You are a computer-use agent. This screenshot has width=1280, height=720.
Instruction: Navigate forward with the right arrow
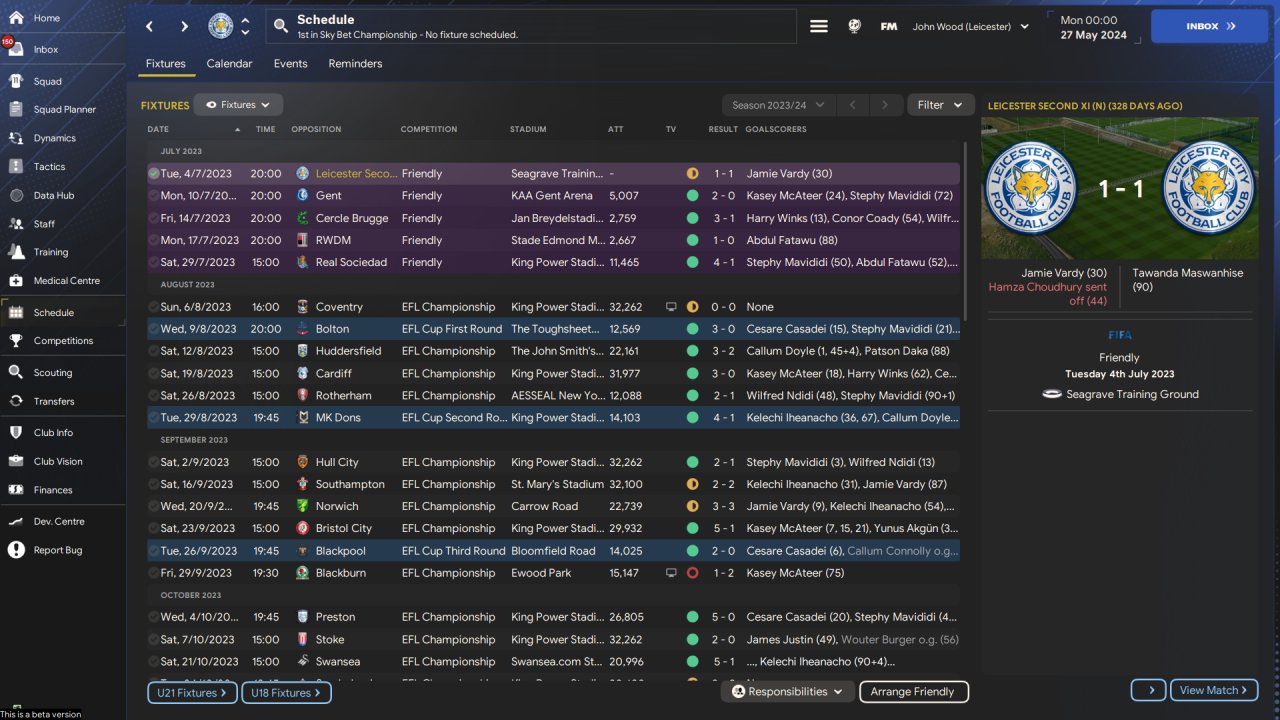[x=184, y=26]
